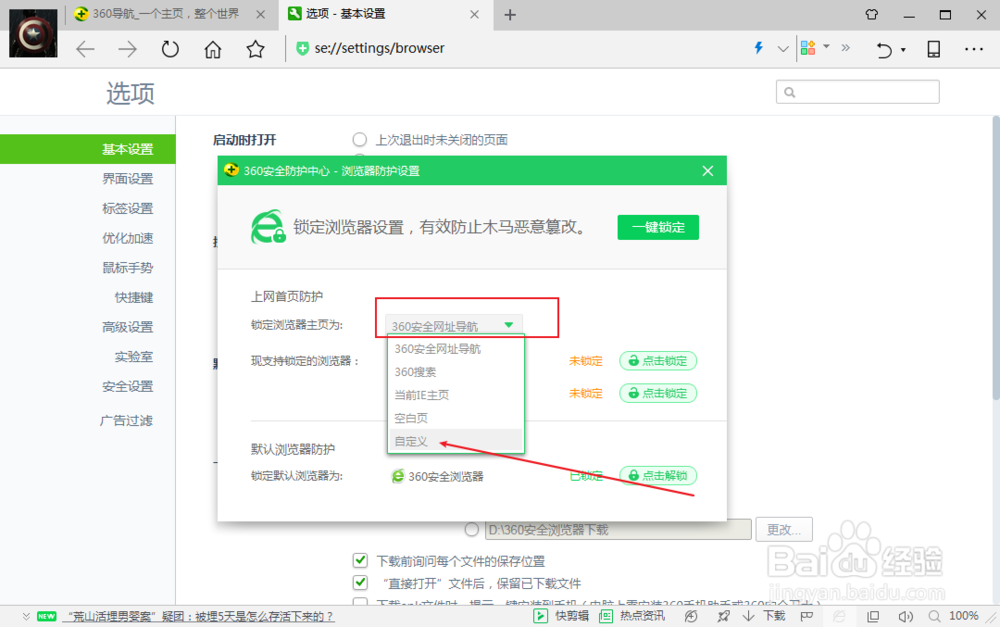Bookmark this page with the star icon

(x=256, y=49)
